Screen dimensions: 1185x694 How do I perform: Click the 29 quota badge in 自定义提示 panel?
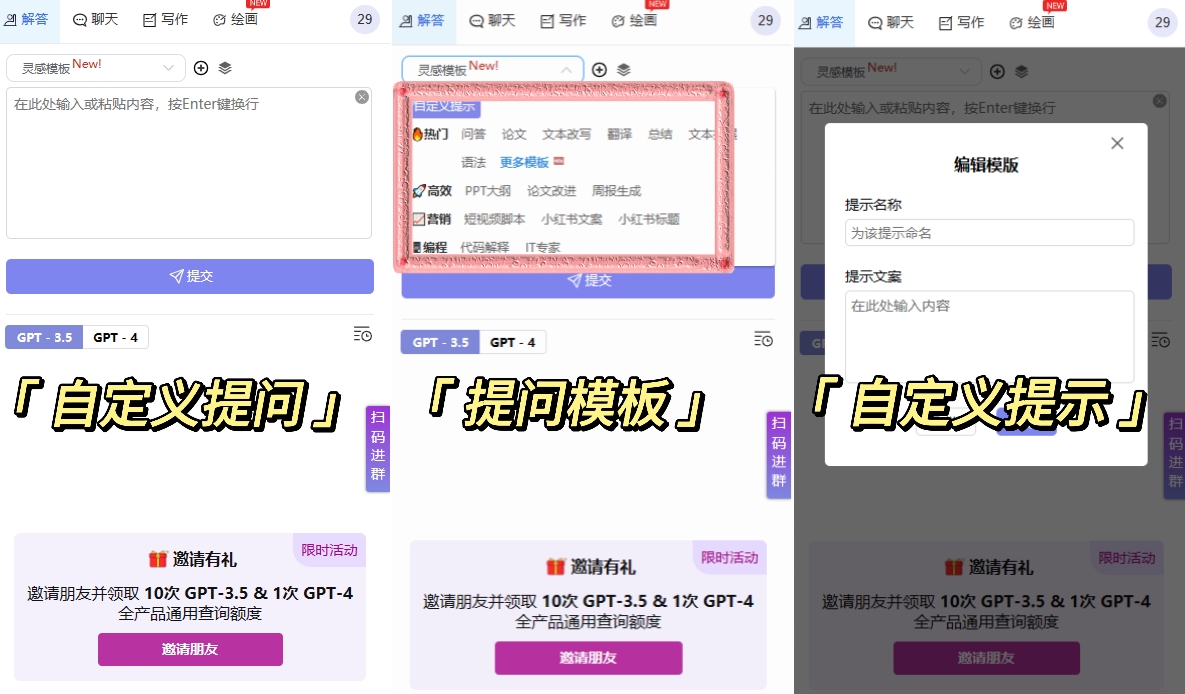[x=1163, y=23]
